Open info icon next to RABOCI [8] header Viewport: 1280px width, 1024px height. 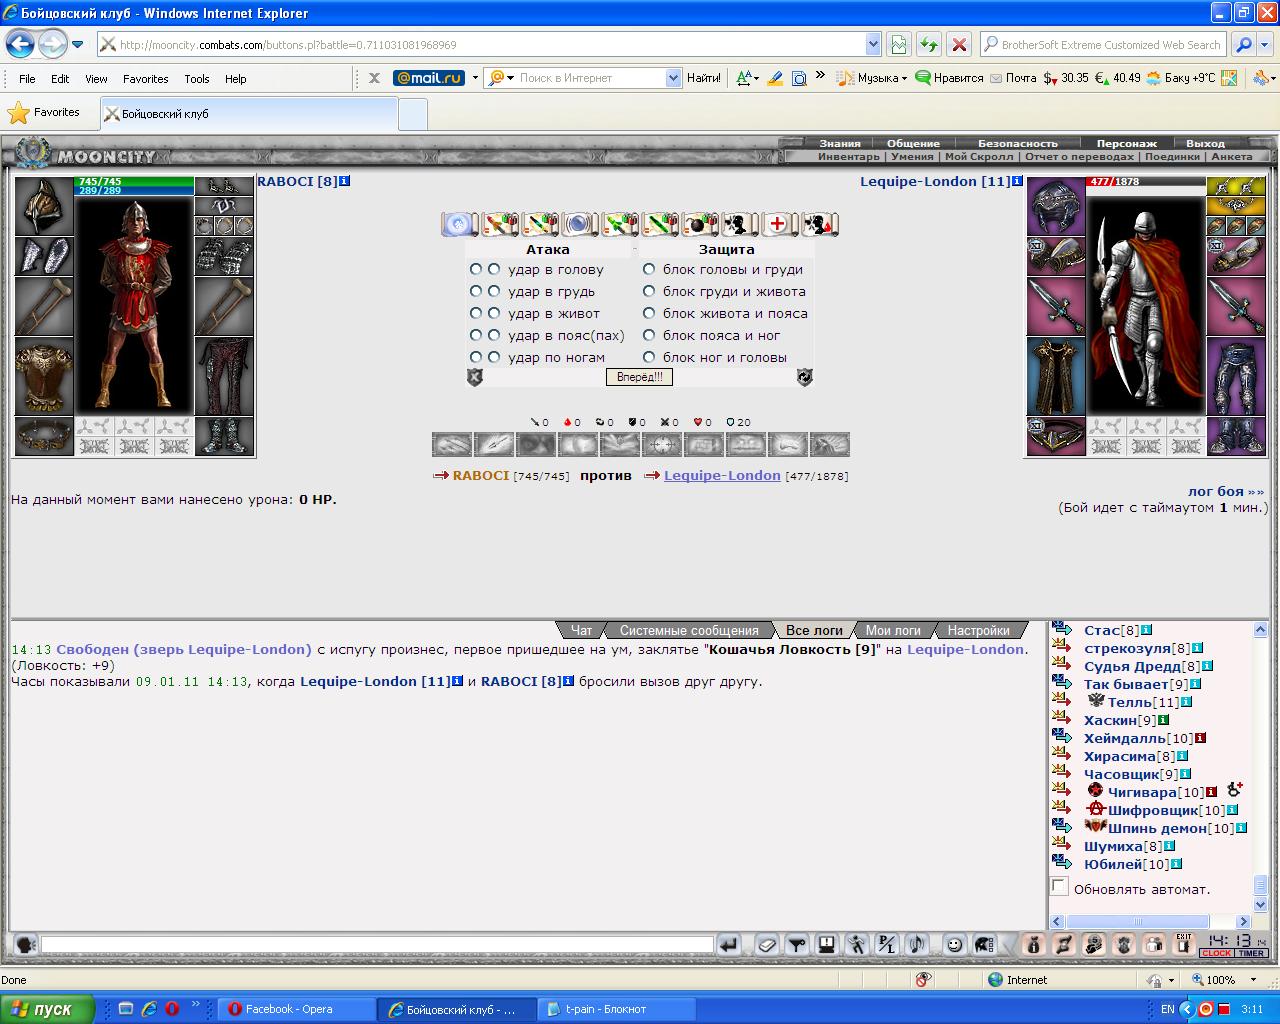[345, 181]
